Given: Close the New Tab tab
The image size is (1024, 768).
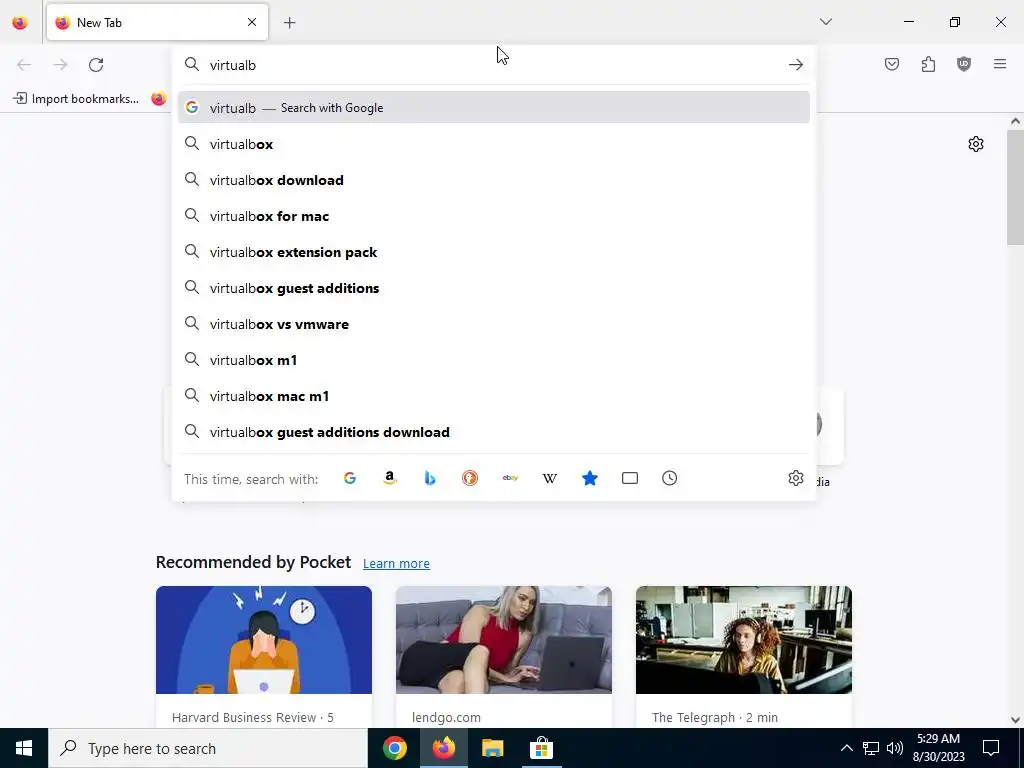Looking at the screenshot, I should pos(252,22).
